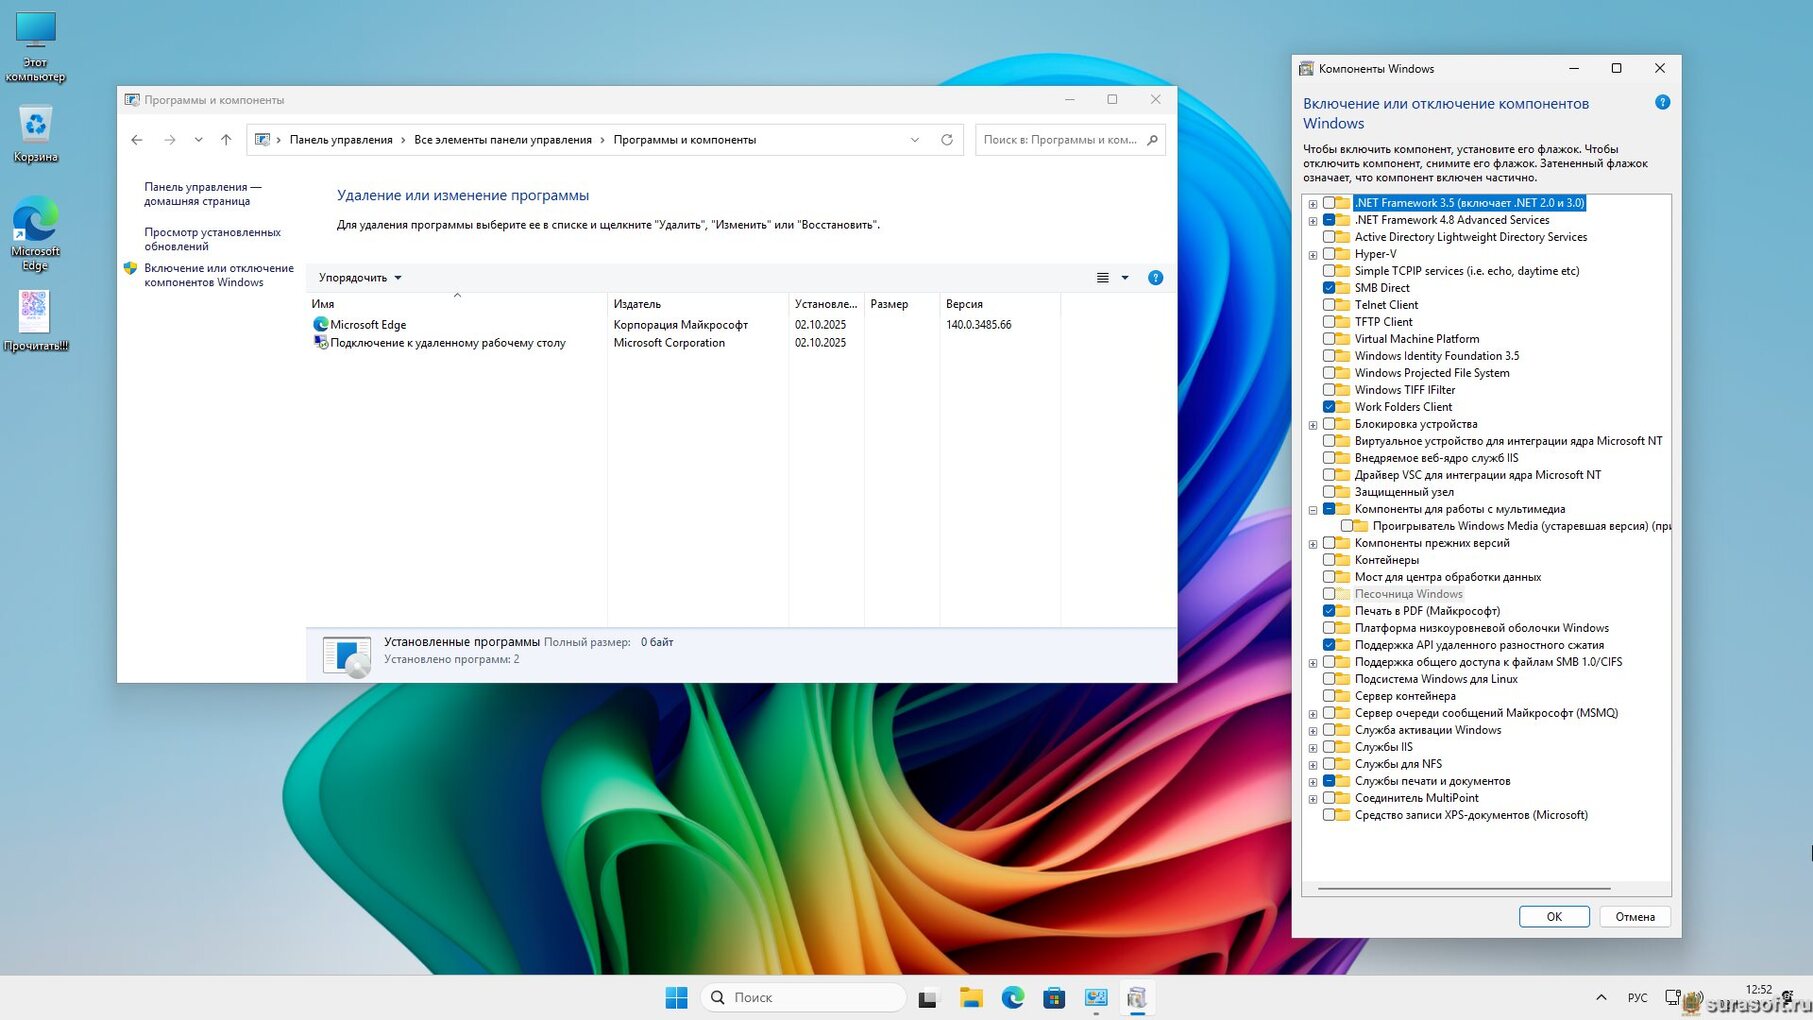Uncheck the SMB Direct component
This screenshot has height=1020, width=1813.
(1329, 288)
